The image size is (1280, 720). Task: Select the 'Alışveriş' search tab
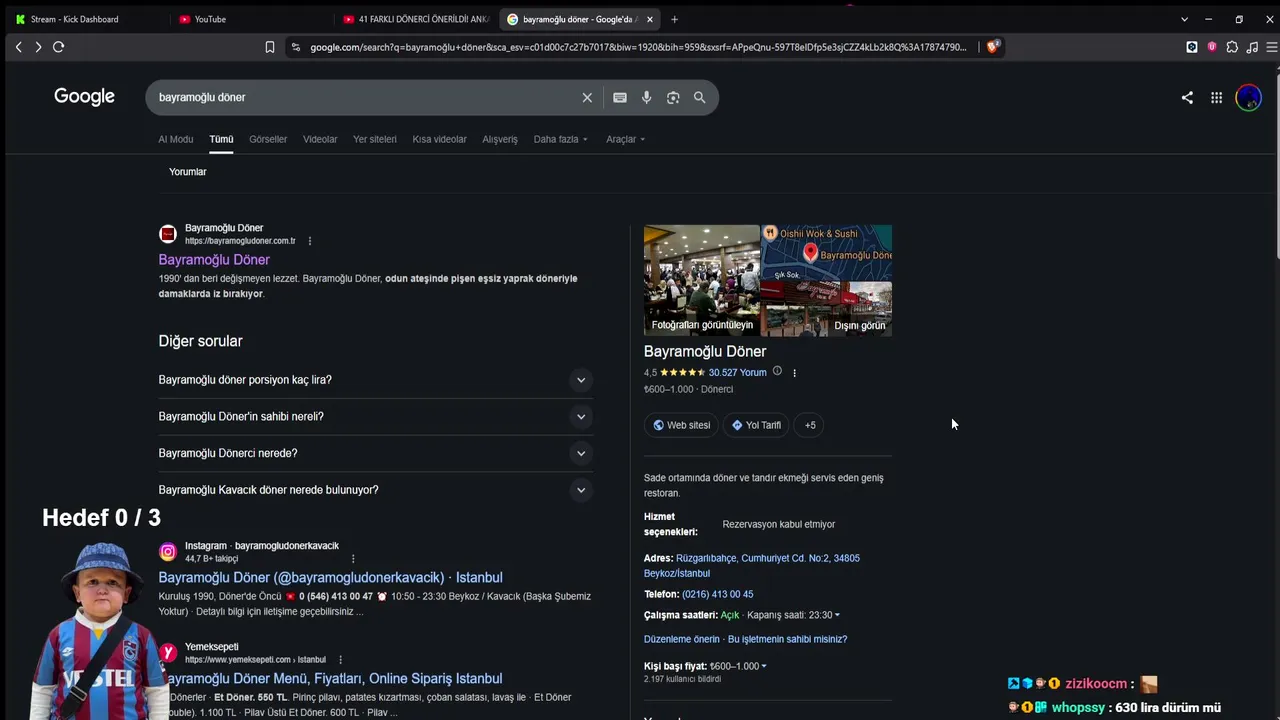click(500, 139)
